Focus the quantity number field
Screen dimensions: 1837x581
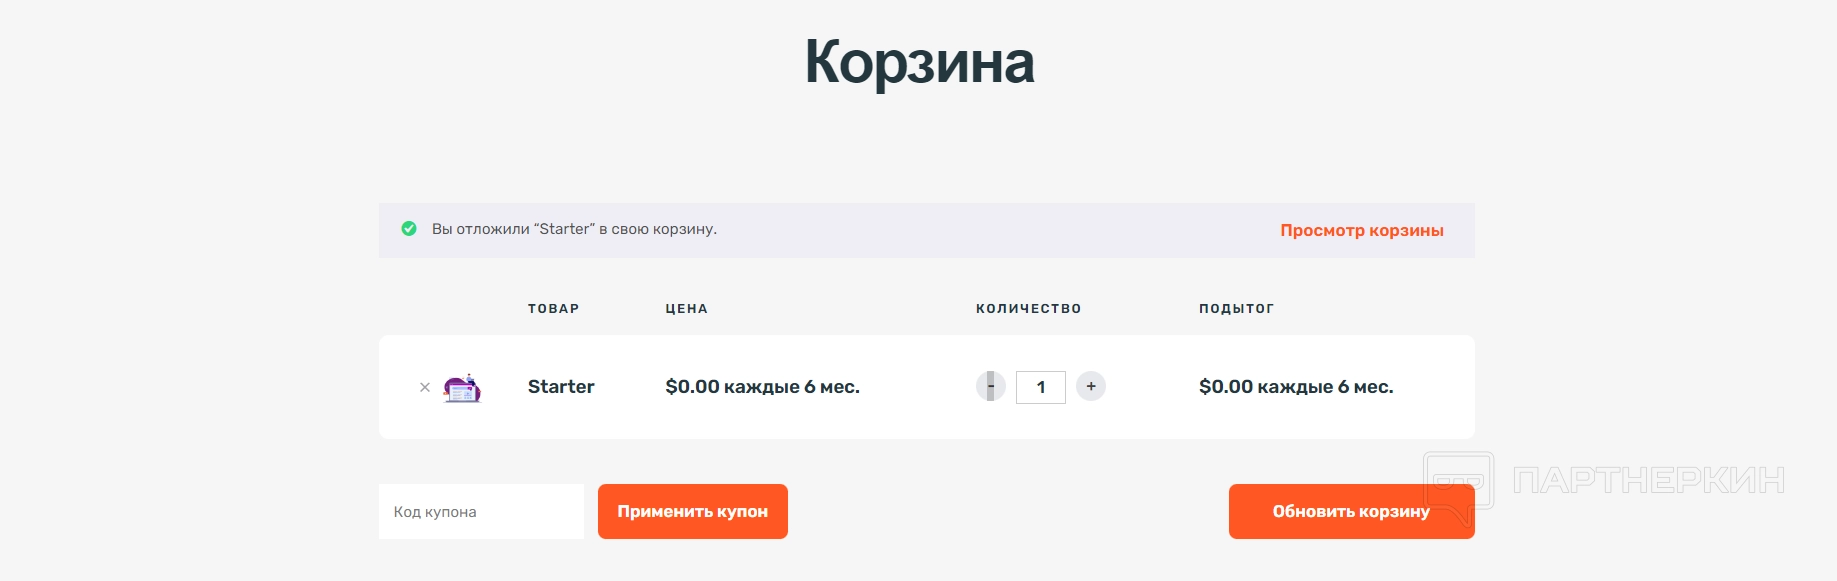(1041, 387)
